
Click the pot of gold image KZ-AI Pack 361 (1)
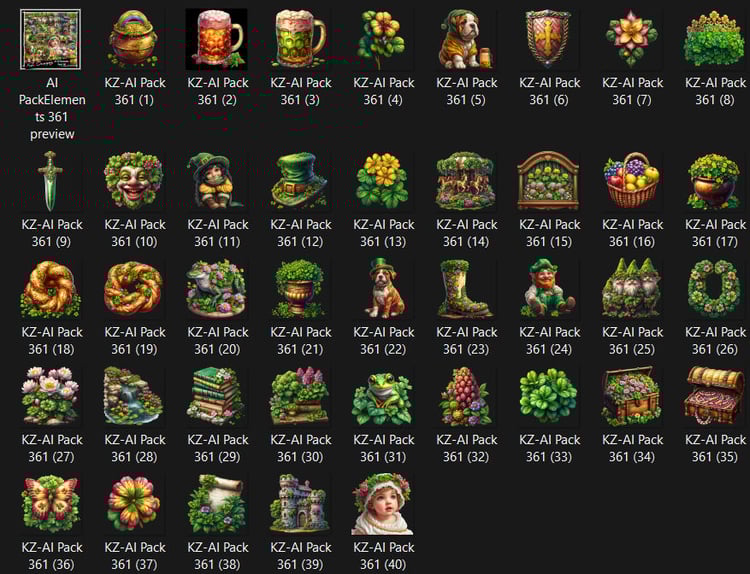[x=134, y=39]
